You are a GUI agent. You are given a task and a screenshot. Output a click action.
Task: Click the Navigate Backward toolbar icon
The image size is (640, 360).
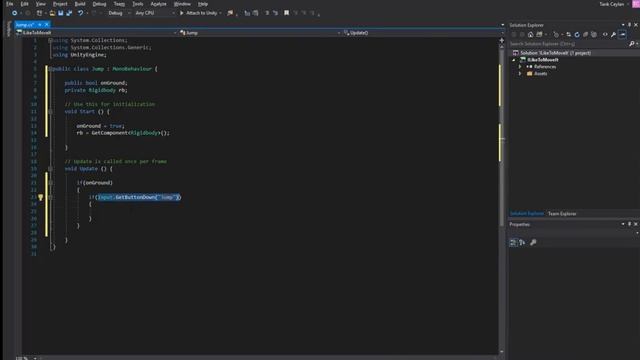click(14, 13)
